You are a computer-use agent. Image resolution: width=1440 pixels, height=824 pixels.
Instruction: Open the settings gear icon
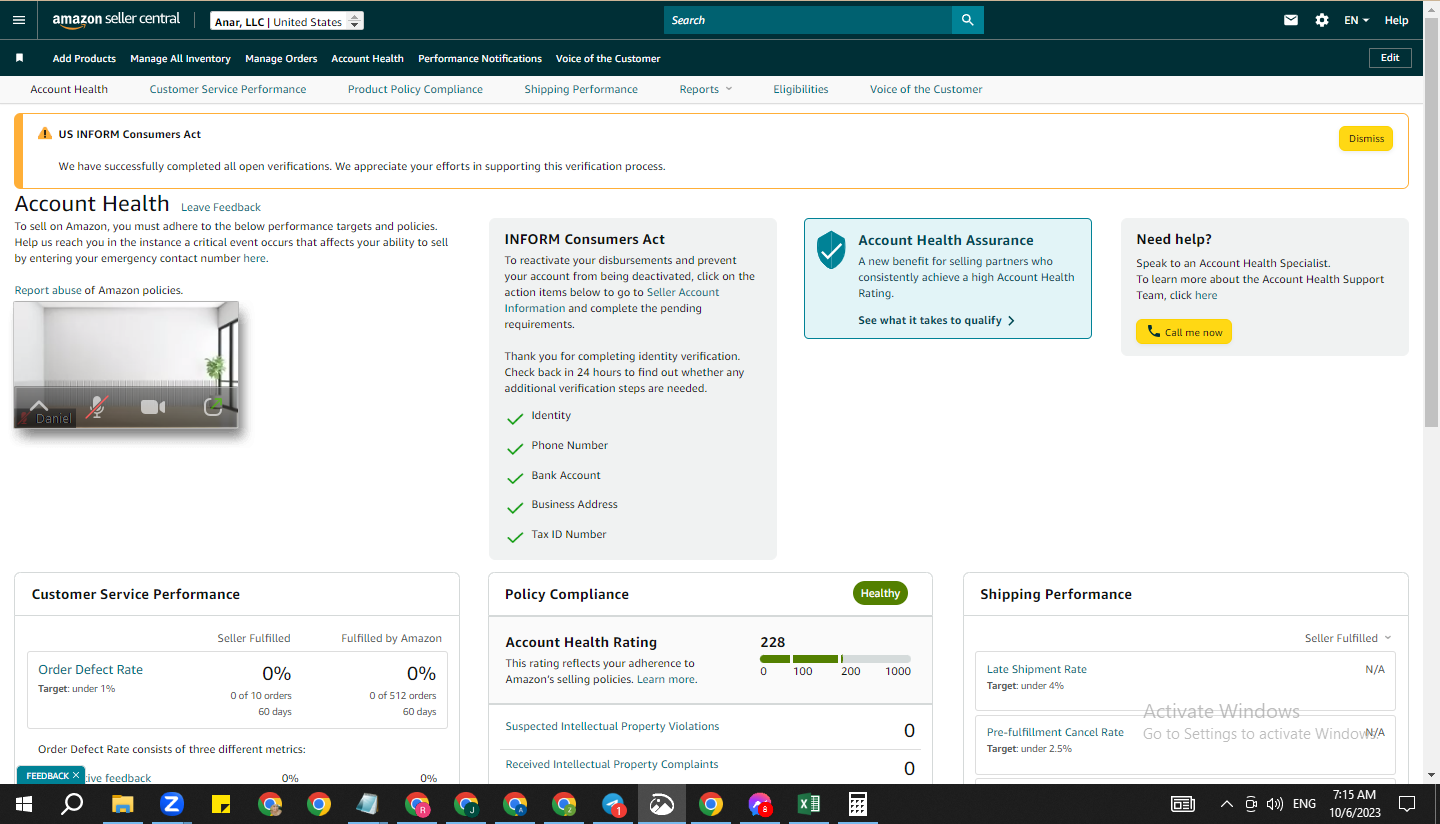click(x=1322, y=20)
